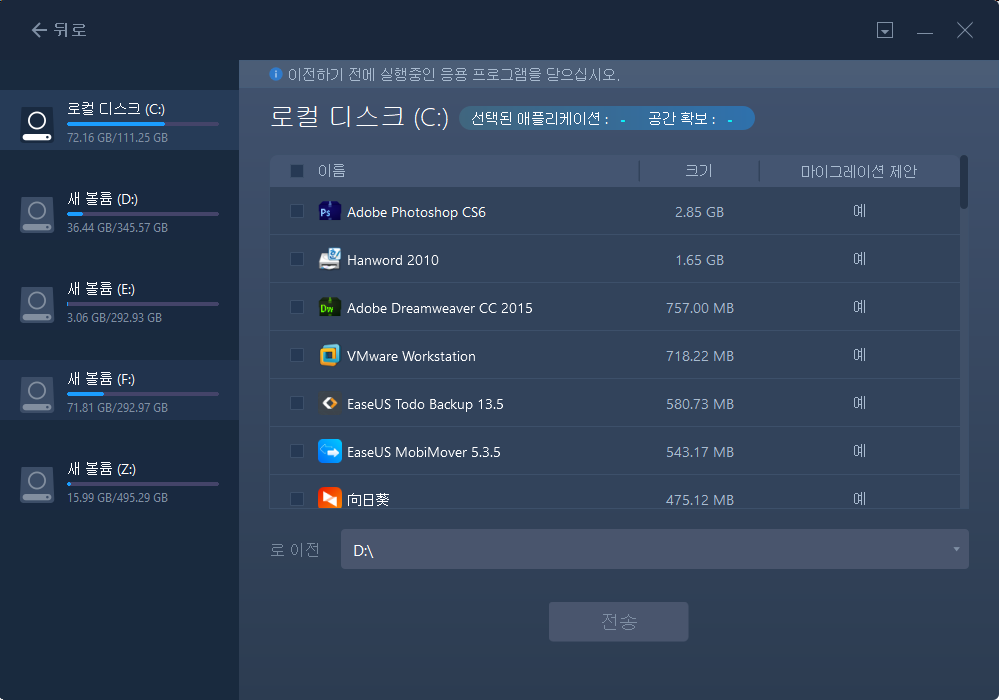The width and height of the screenshot is (999, 700).
Task: Click the 72.16 GB/111.25 GB capacity text
Action: point(117,138)
